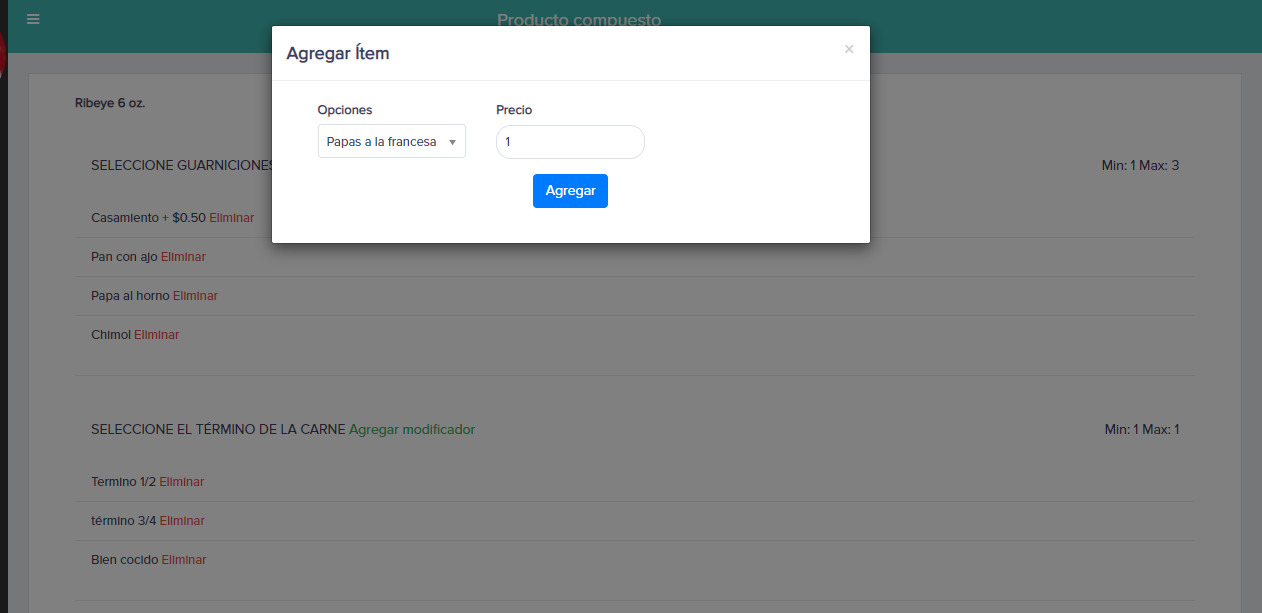Click the Min: 1 Max: 3 label
Image resolution: width=1262 pixels, height=613 pixels.
[x=1140, y=165]
